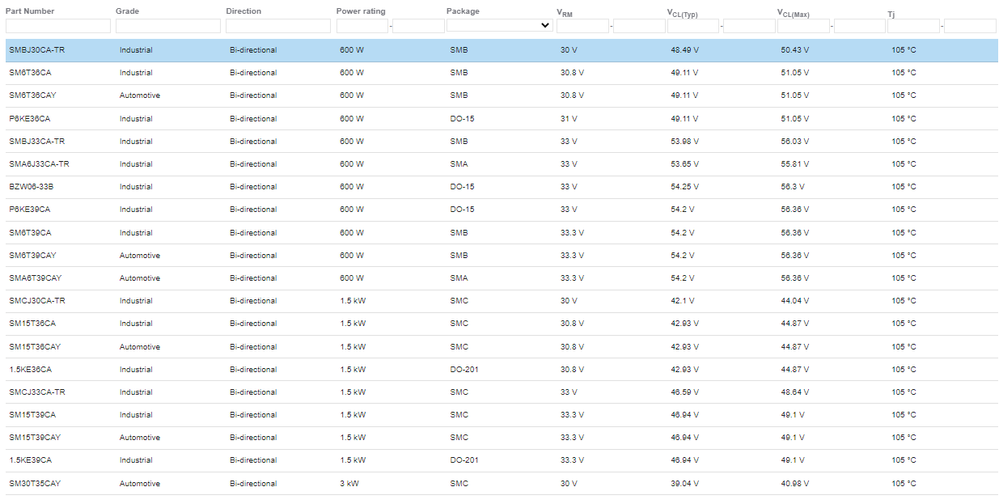Select part number SM15T36CA
Image resolution: width=999 pixels, height=500 pixels.
tap(32, 324)
